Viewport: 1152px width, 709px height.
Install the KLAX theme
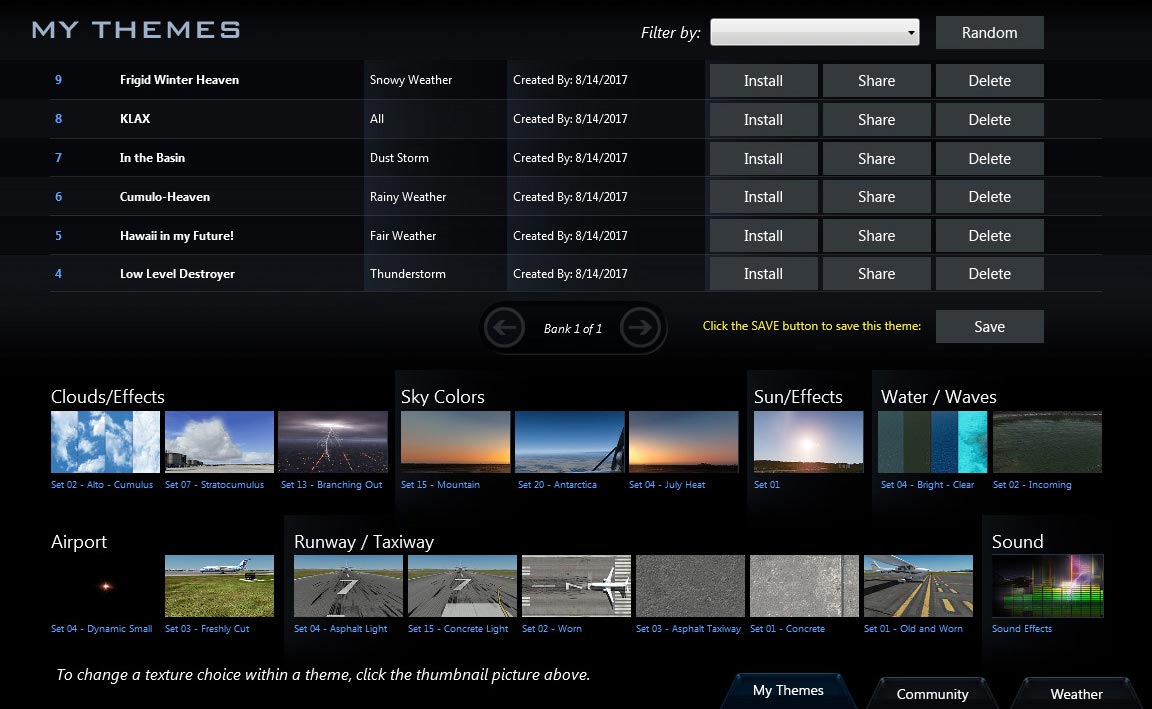763,119
